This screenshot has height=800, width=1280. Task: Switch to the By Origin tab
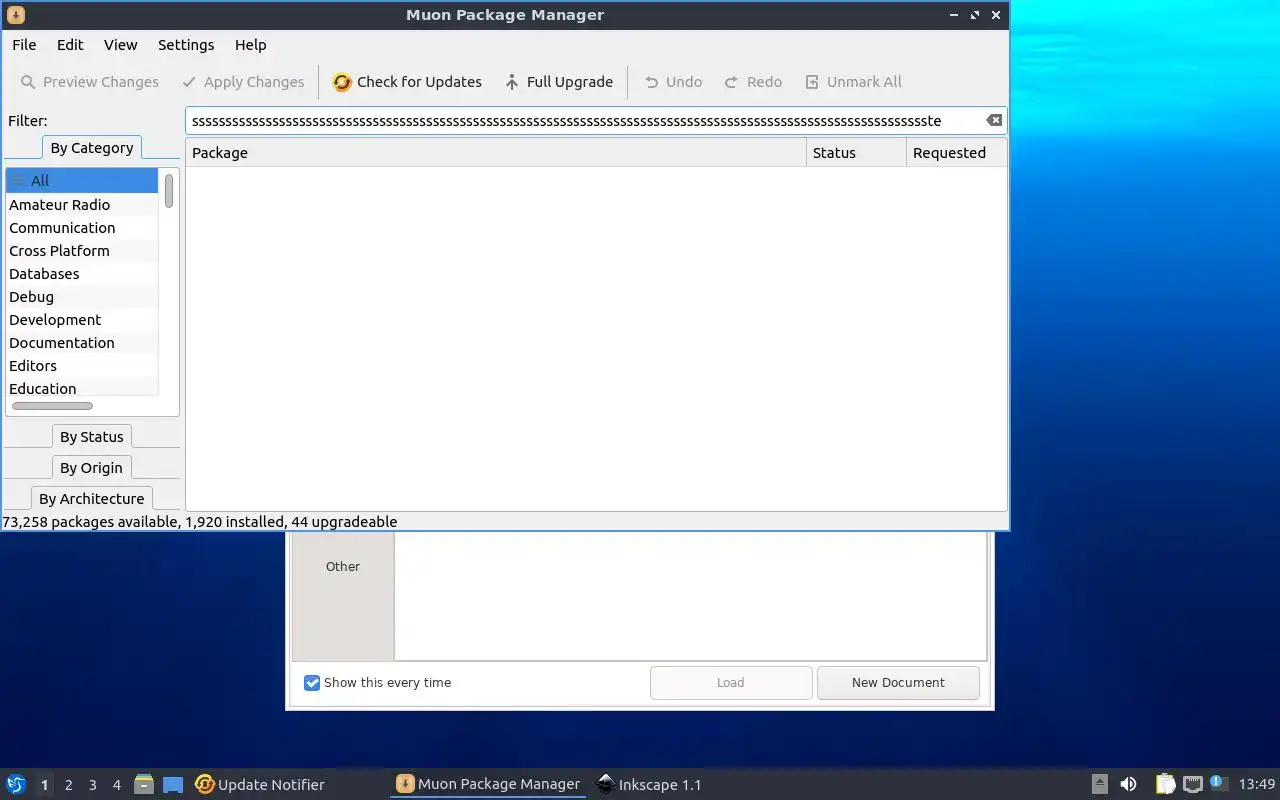92,468
